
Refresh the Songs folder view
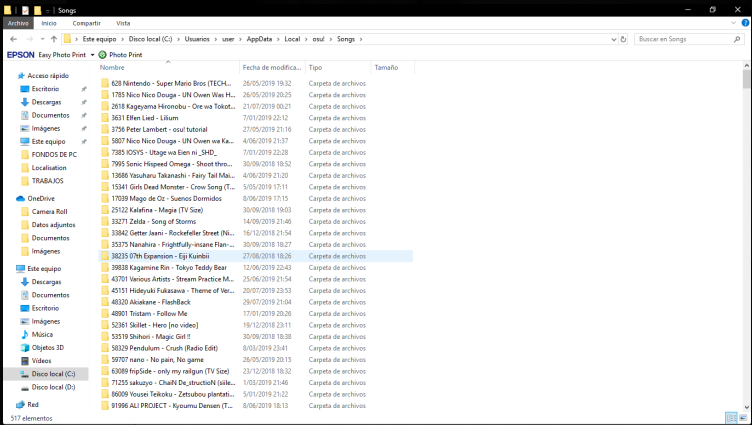[x=623, y=39]
